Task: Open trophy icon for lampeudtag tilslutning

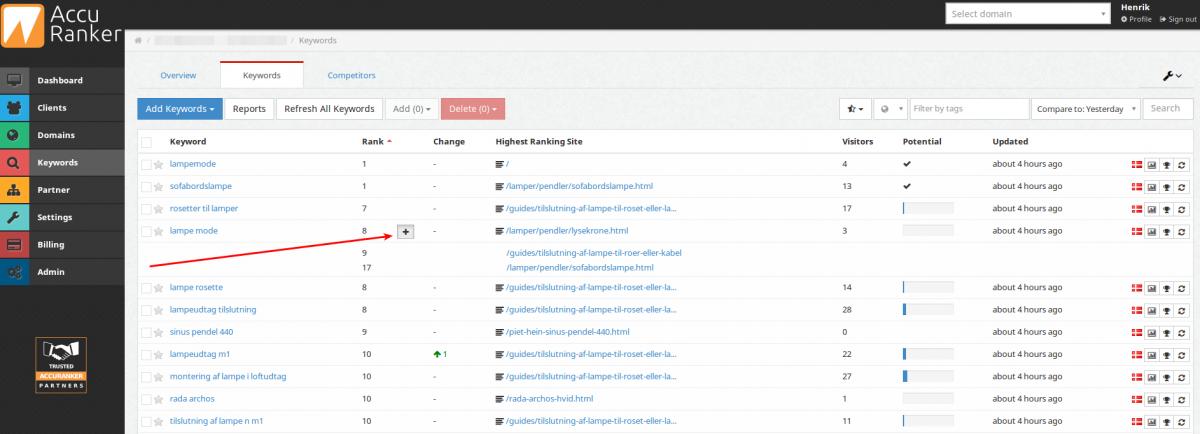Action: [x=1167, y=310]
